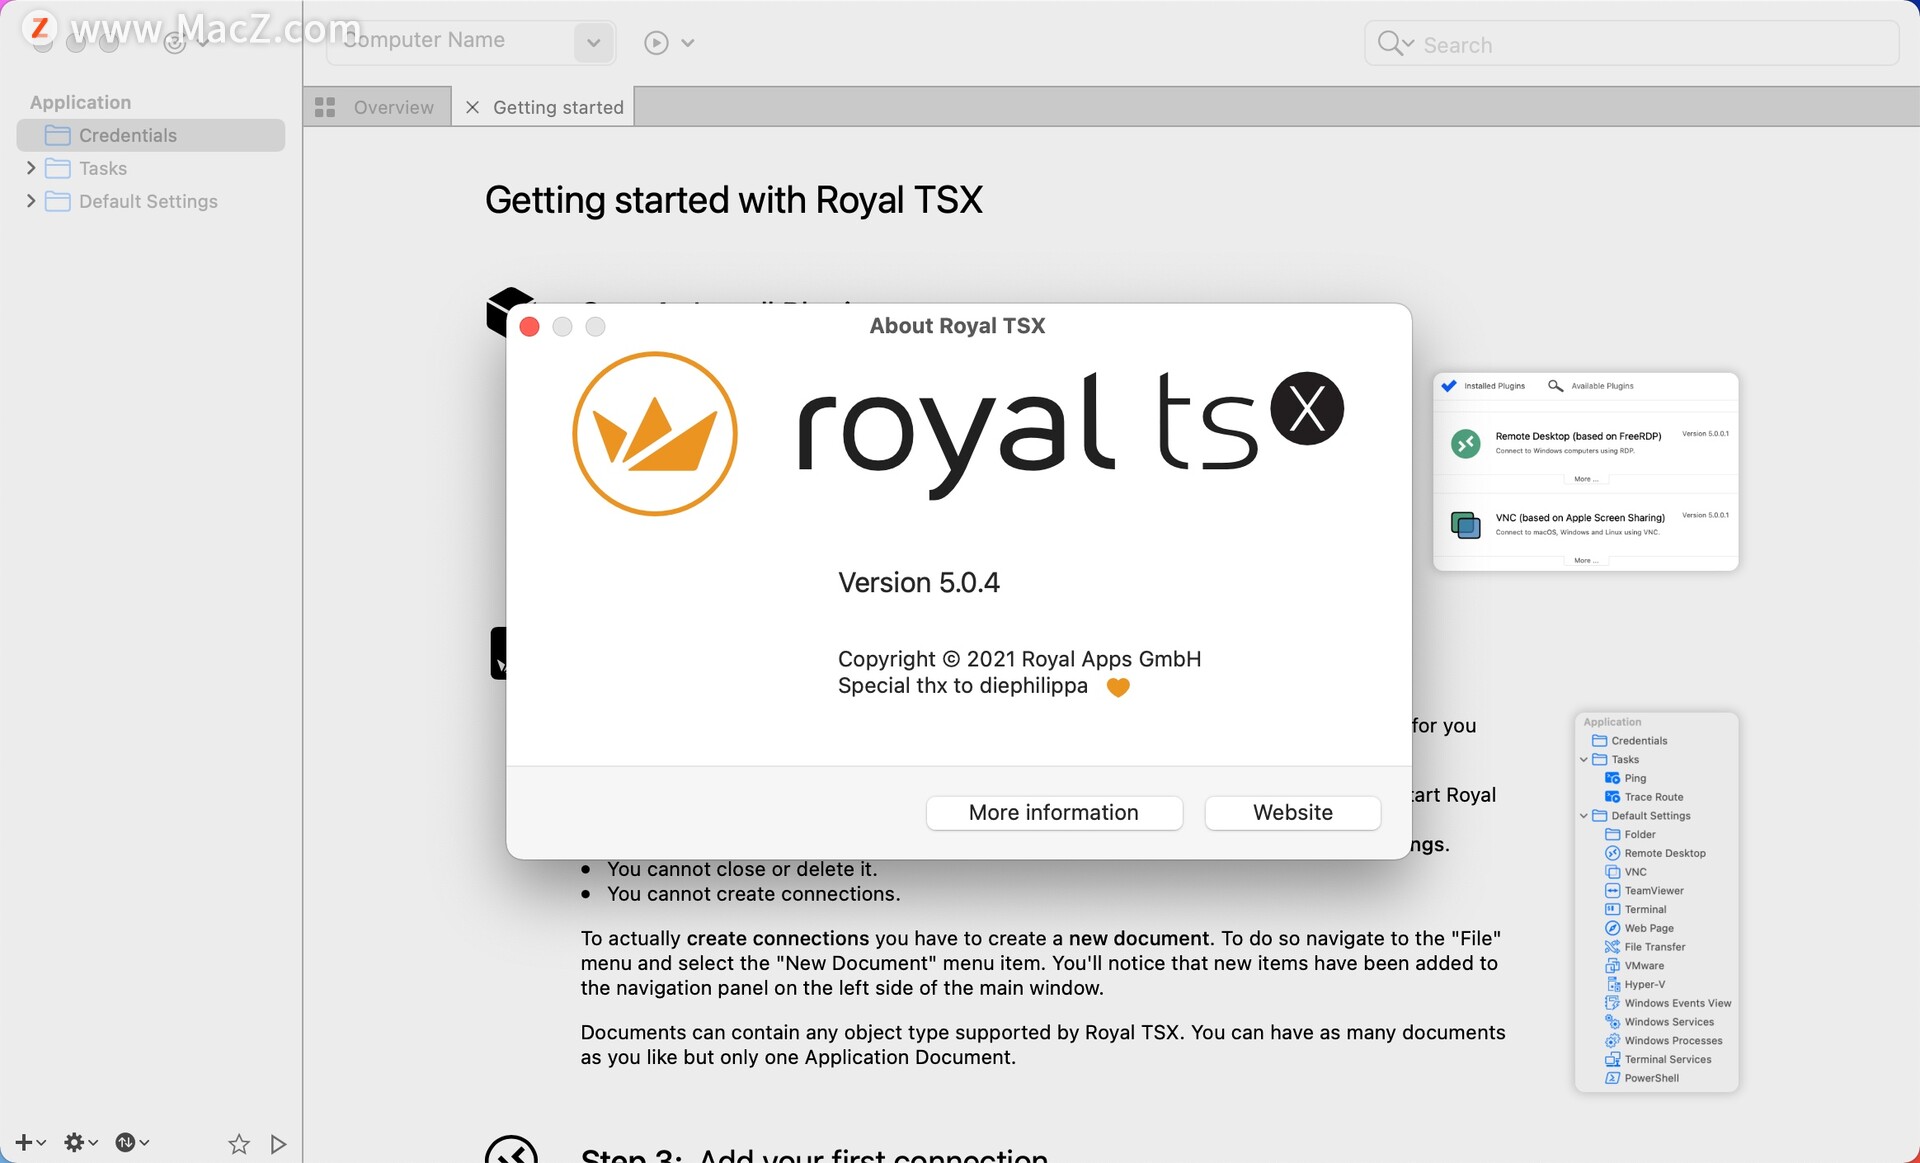The width and height of the screenshot is (1920, 1163).
Task: Click the Website button in About dialog
Action: (x=1293, y=812)
